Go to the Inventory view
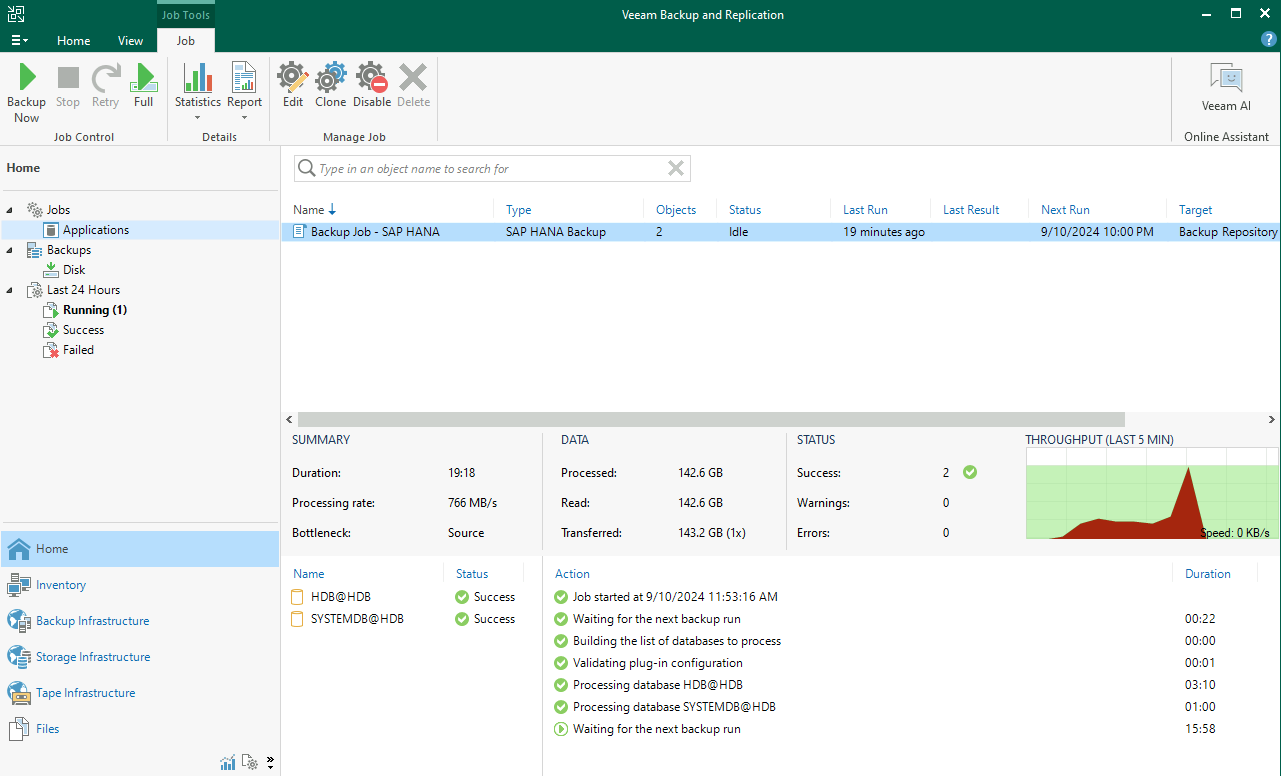This screenshot has height=776, width=1281. point(61,585)
